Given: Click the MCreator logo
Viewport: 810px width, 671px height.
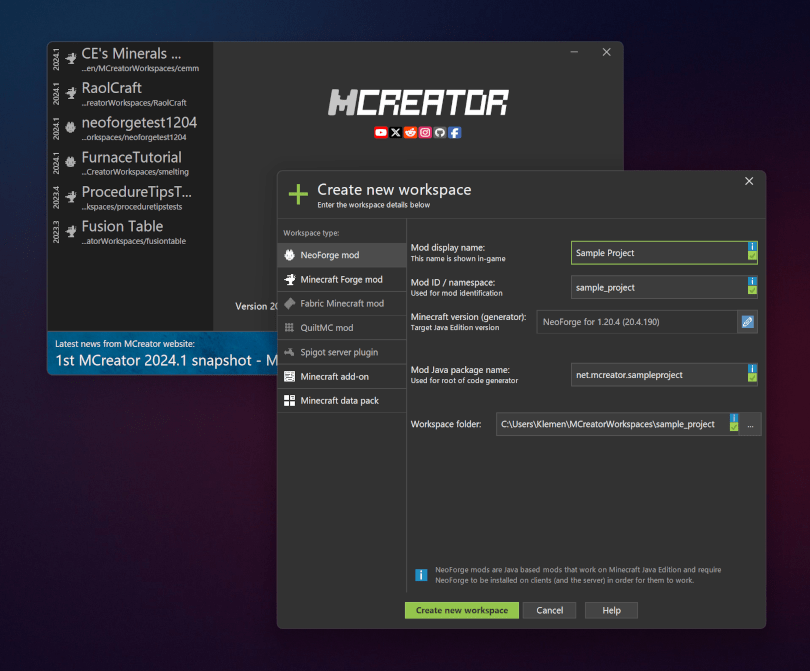Looking at the screenshot, I should (418, 102).
